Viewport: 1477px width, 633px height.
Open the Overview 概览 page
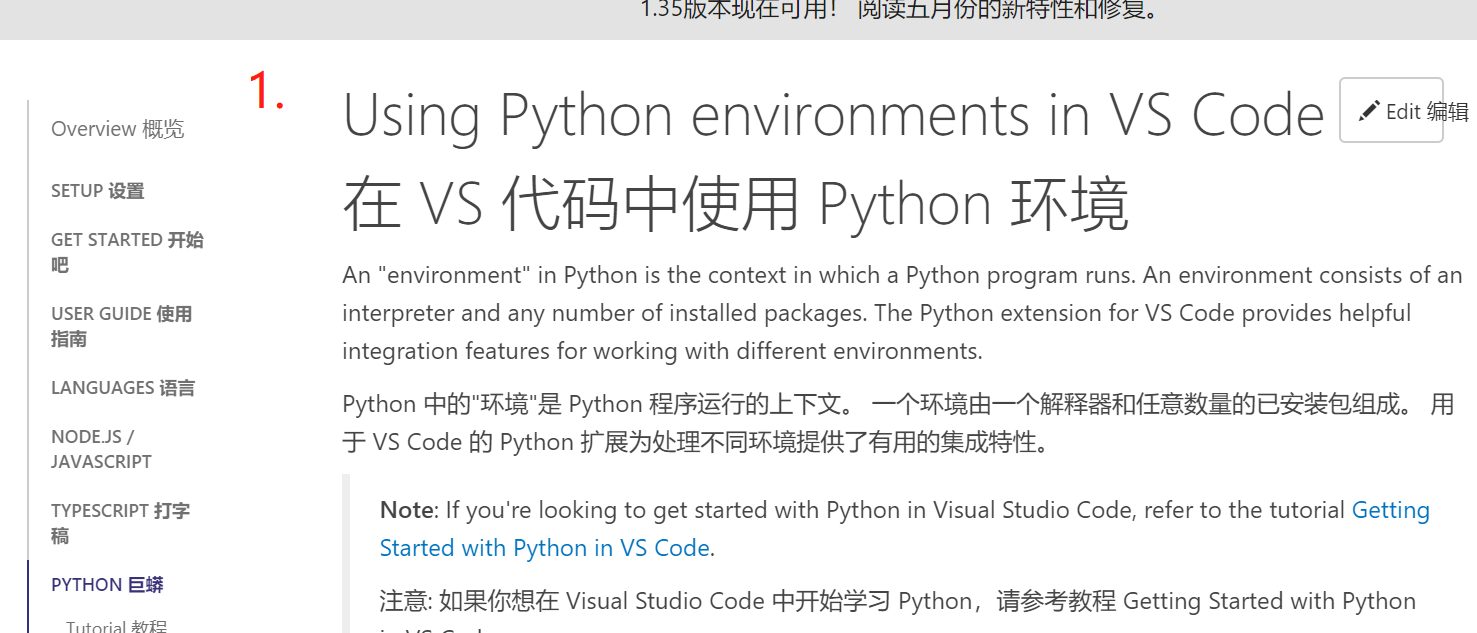coord(117,128)
